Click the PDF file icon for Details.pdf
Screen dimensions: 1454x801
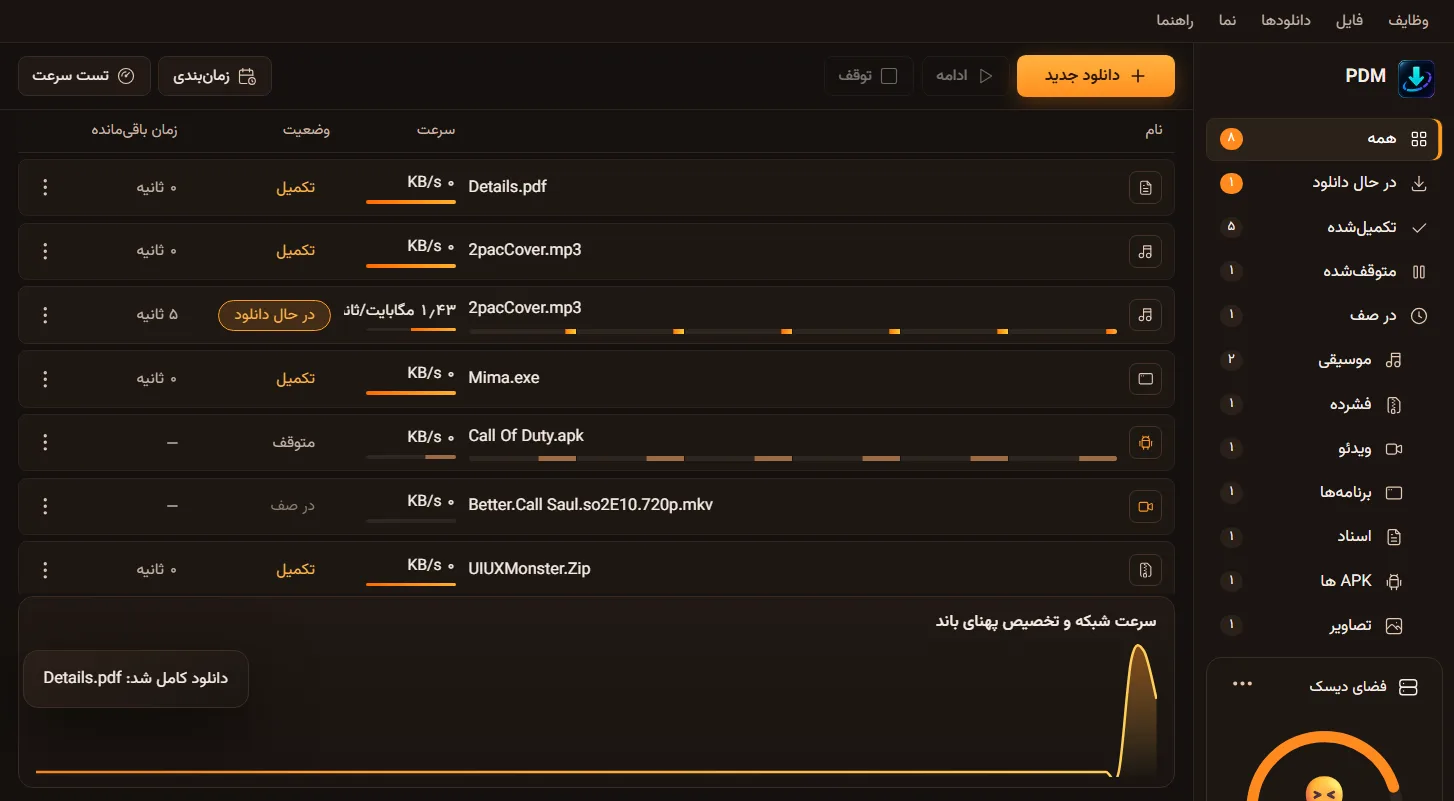pos(1146,187)
